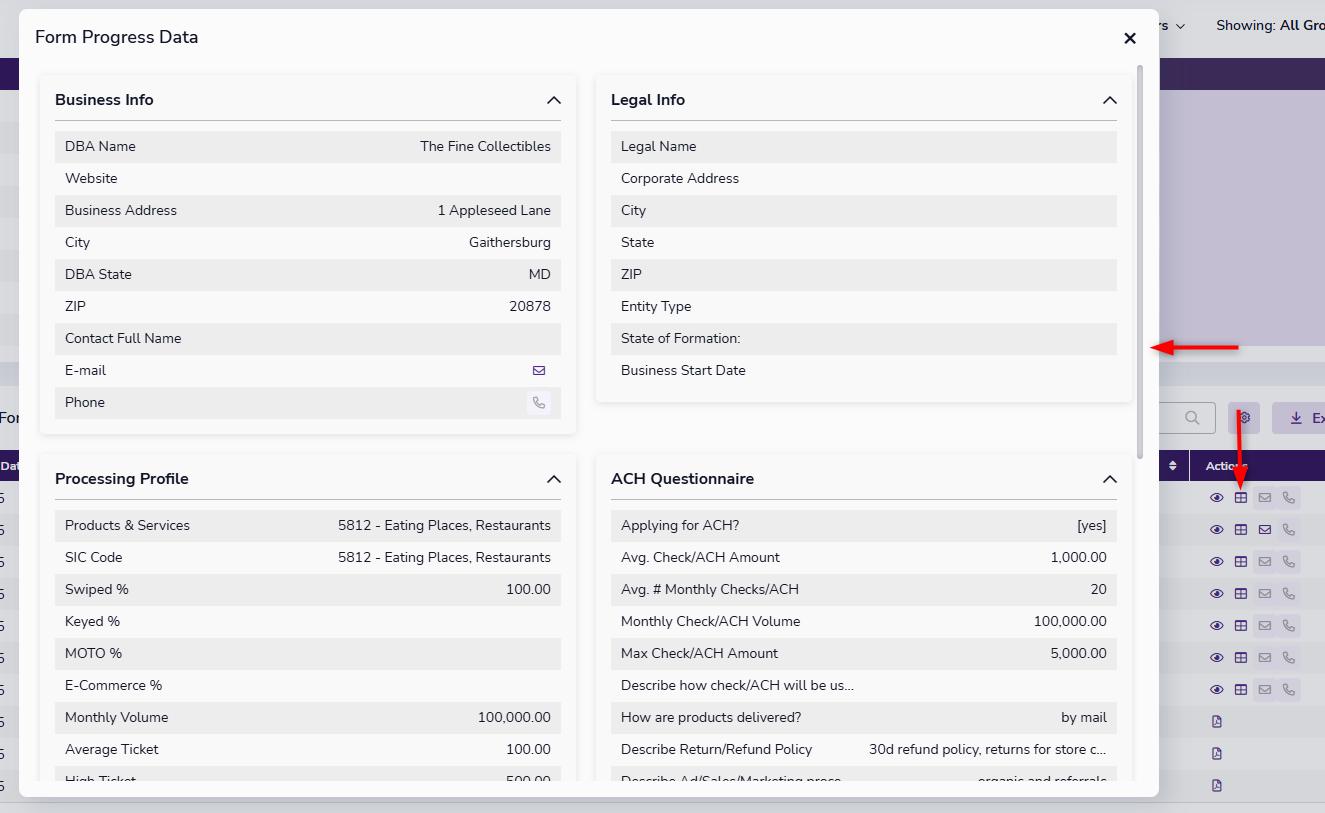The height and width of the screenshot is (813, 1325).
Task: Collapse the Processing Profile section
Action: pyautogui.click(x=554, y=479)
